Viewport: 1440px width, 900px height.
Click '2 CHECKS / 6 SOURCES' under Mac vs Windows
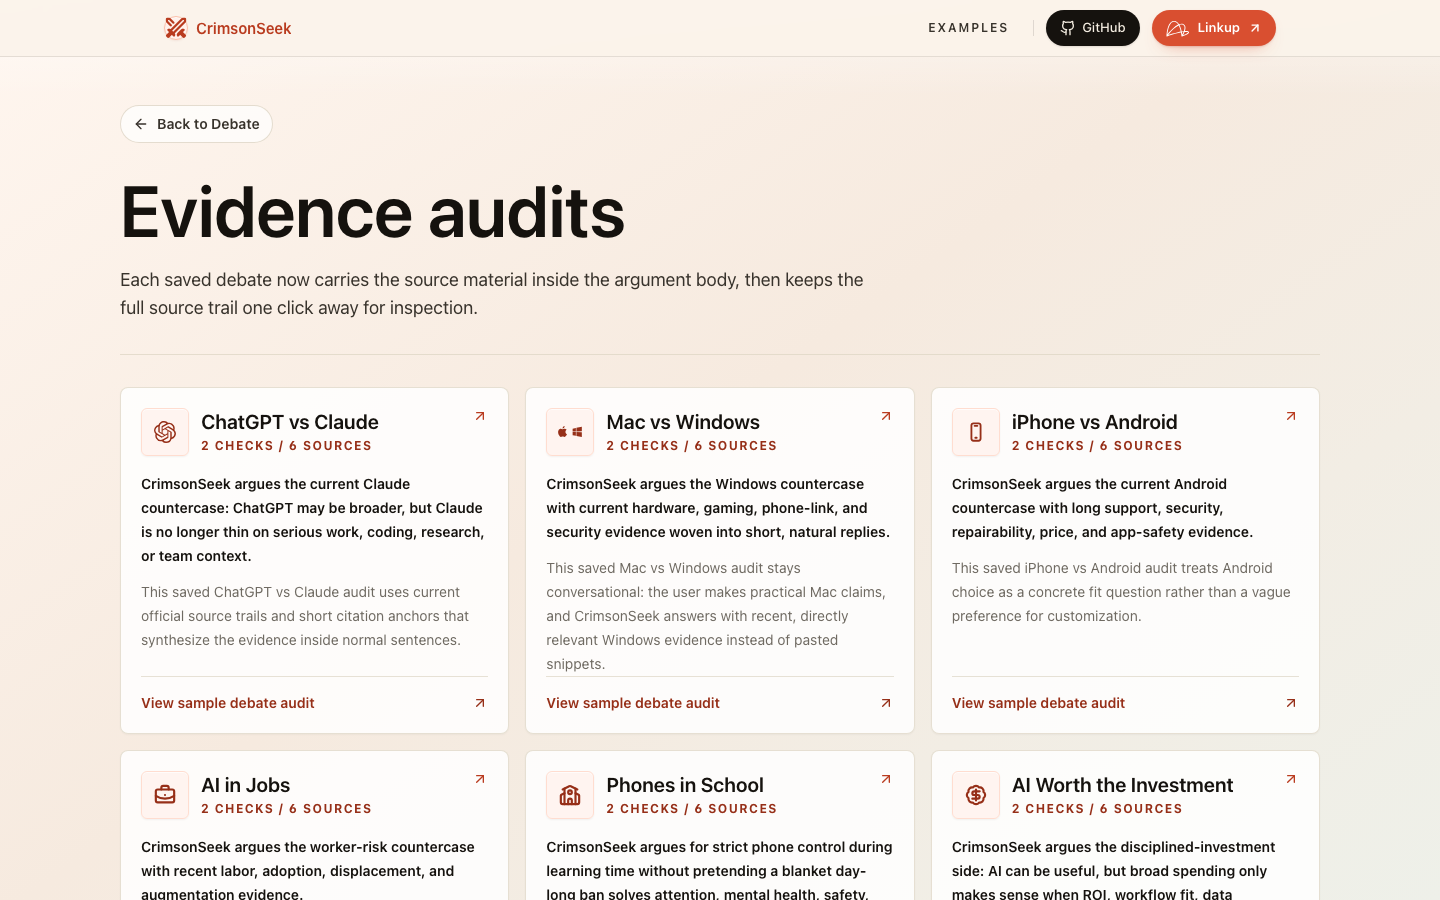point(692,446)
